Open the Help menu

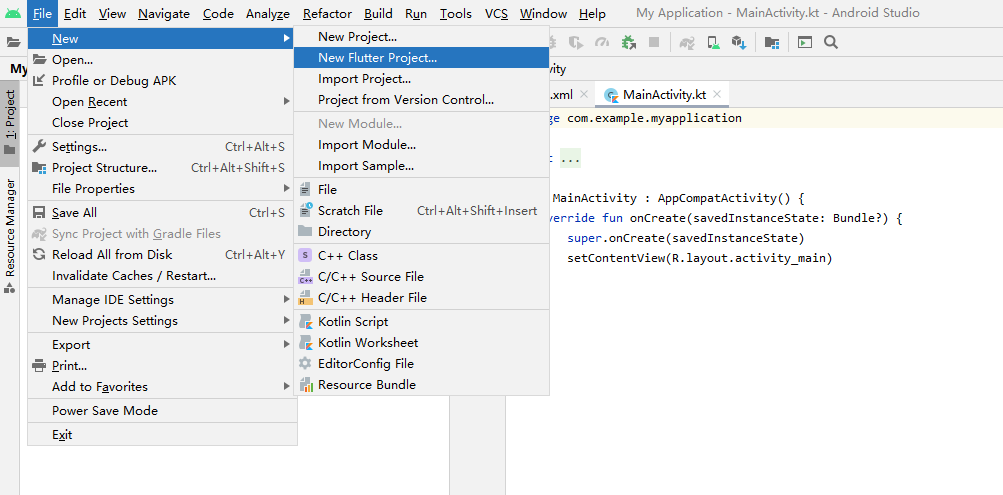click(592, 13)
